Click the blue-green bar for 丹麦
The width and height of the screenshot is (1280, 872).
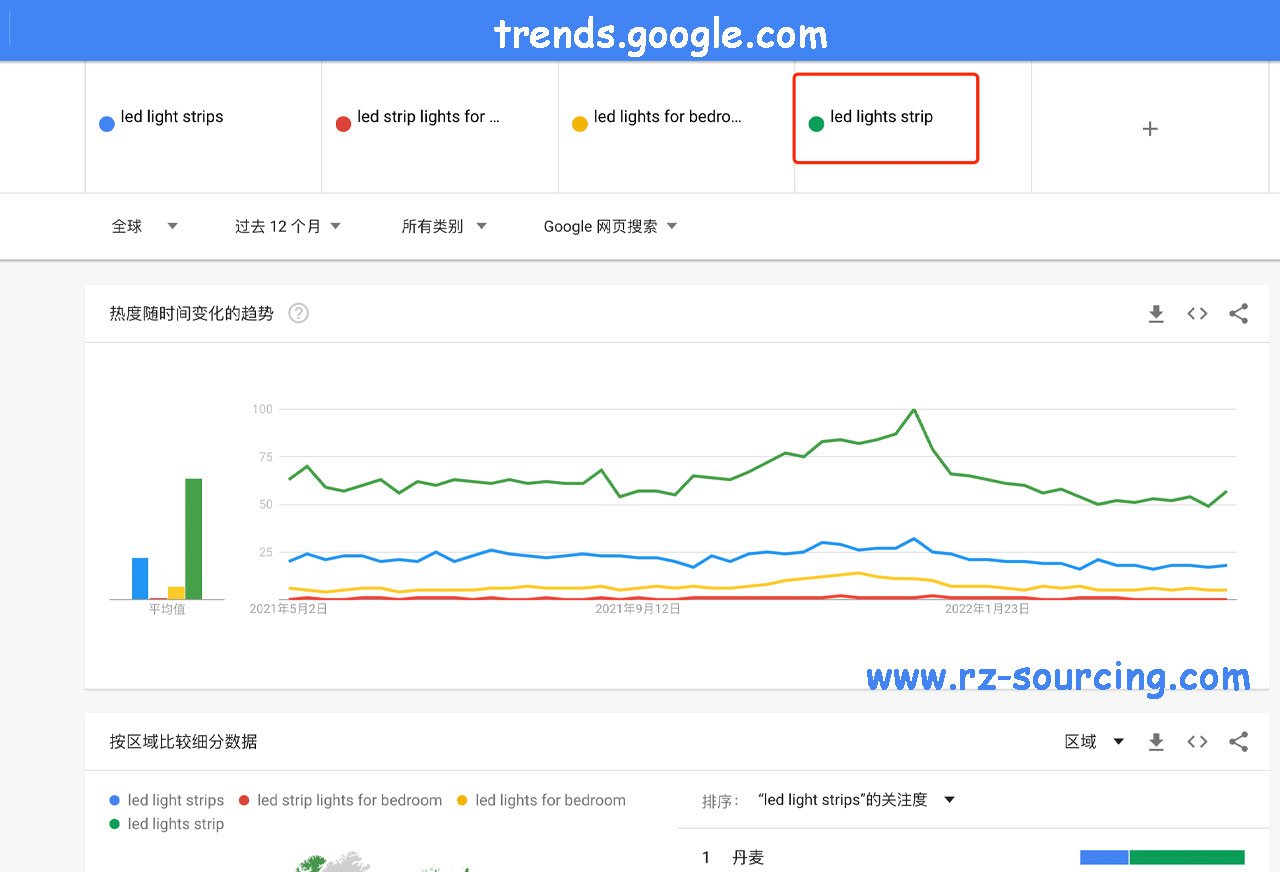[x=1162, y=857]
